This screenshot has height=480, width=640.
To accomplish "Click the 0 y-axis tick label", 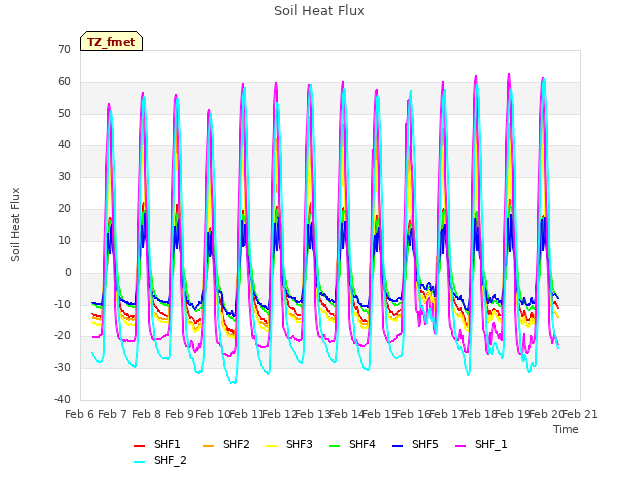I will [x=68, y=272].
